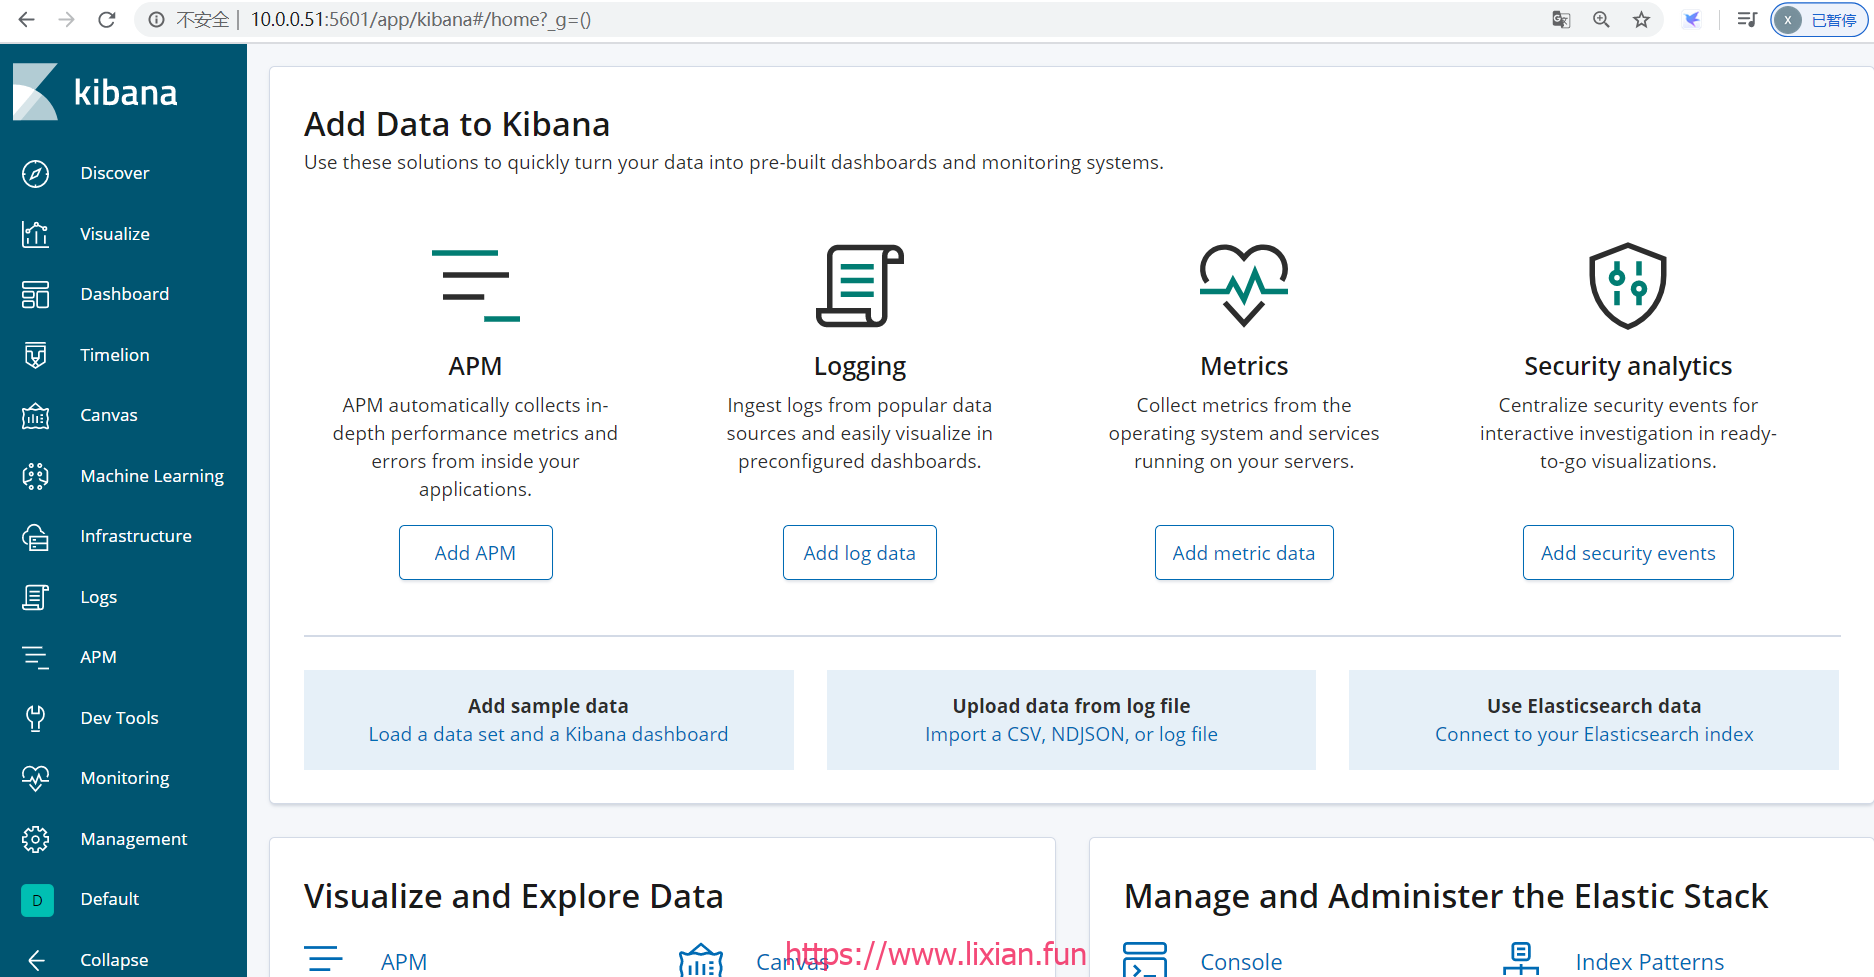The width and height of the screenshot is (1874, 977).
Task: Click the 'Upload data from log file' title
Action: pos(1071,706)
